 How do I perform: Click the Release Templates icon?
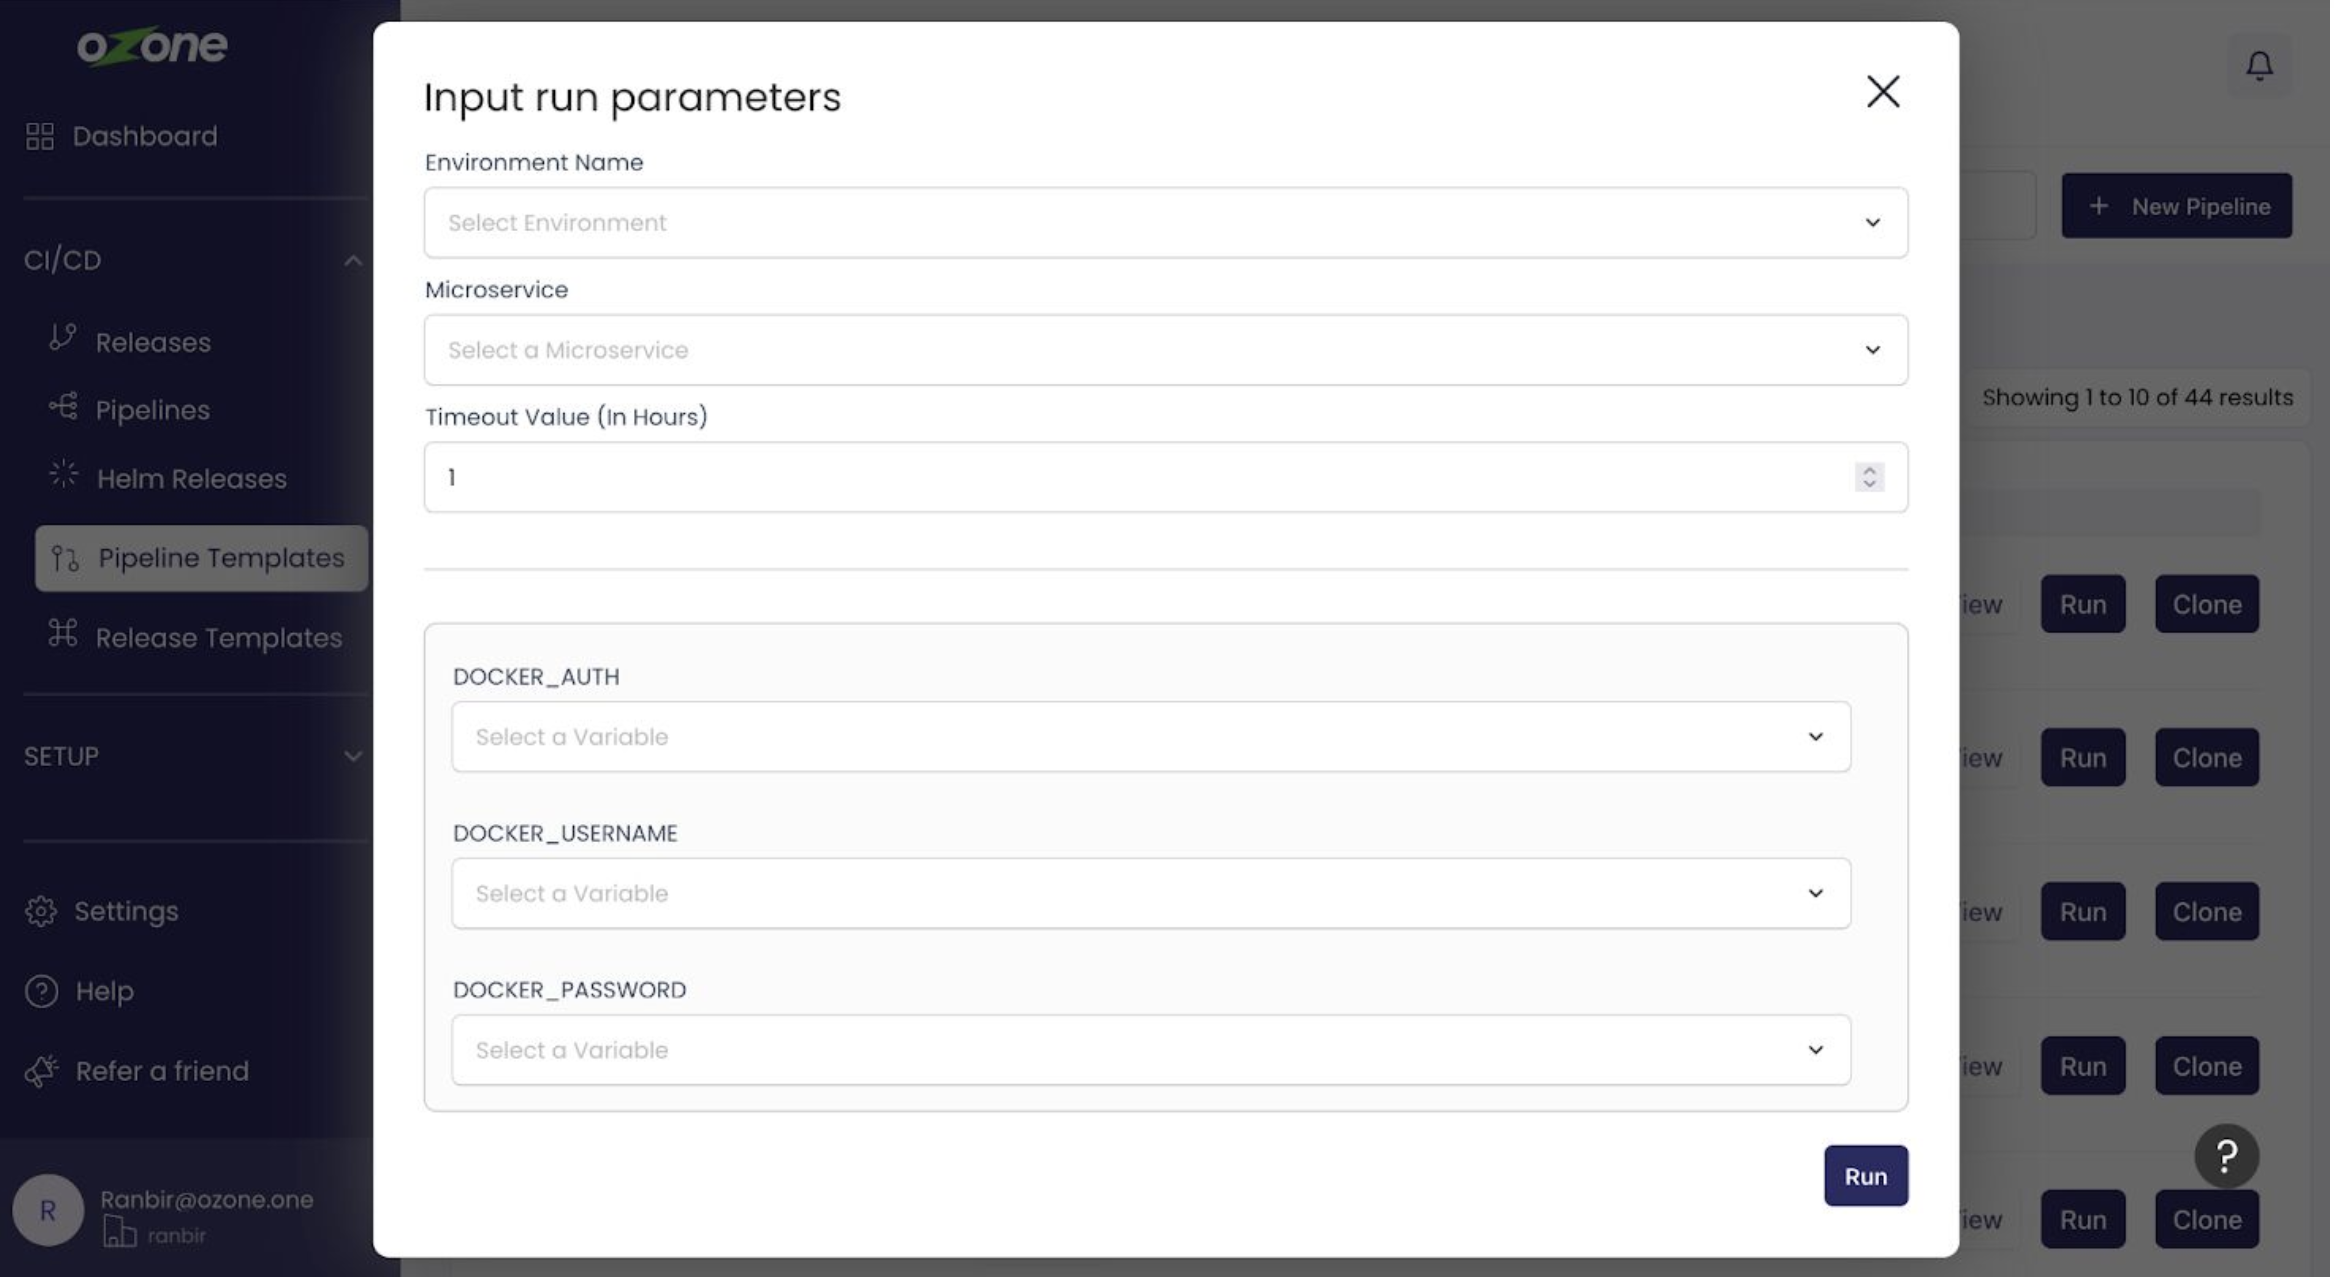click(x=63, y=635)
